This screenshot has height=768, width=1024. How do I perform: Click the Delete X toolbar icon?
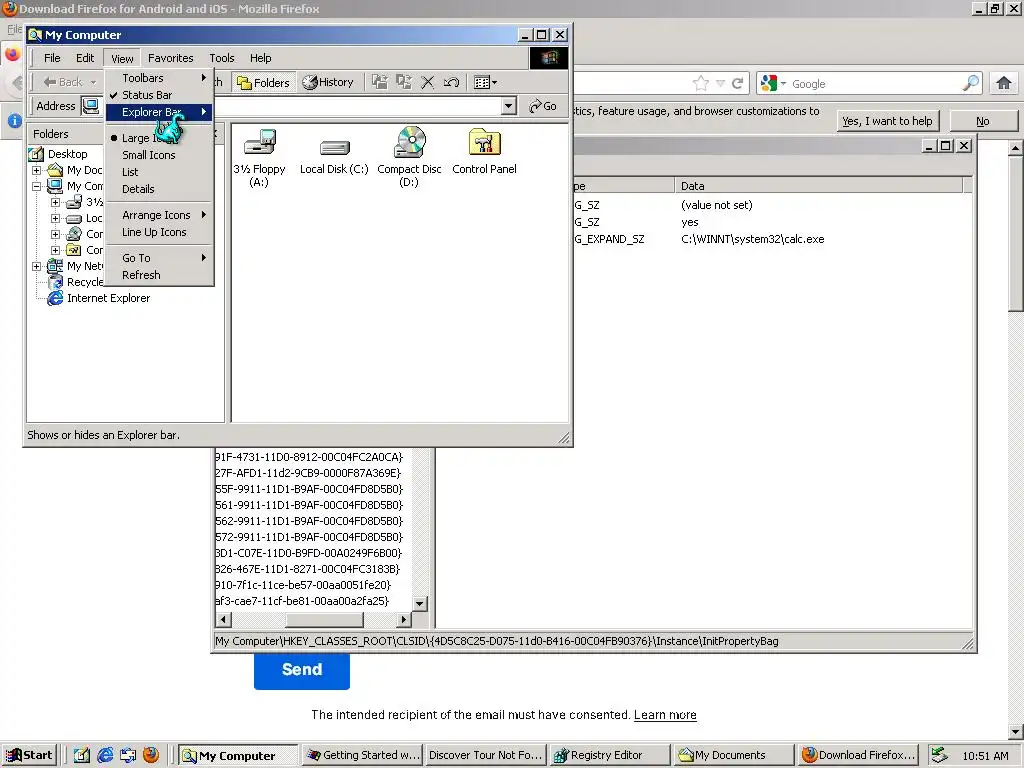(x=427, y=82)
